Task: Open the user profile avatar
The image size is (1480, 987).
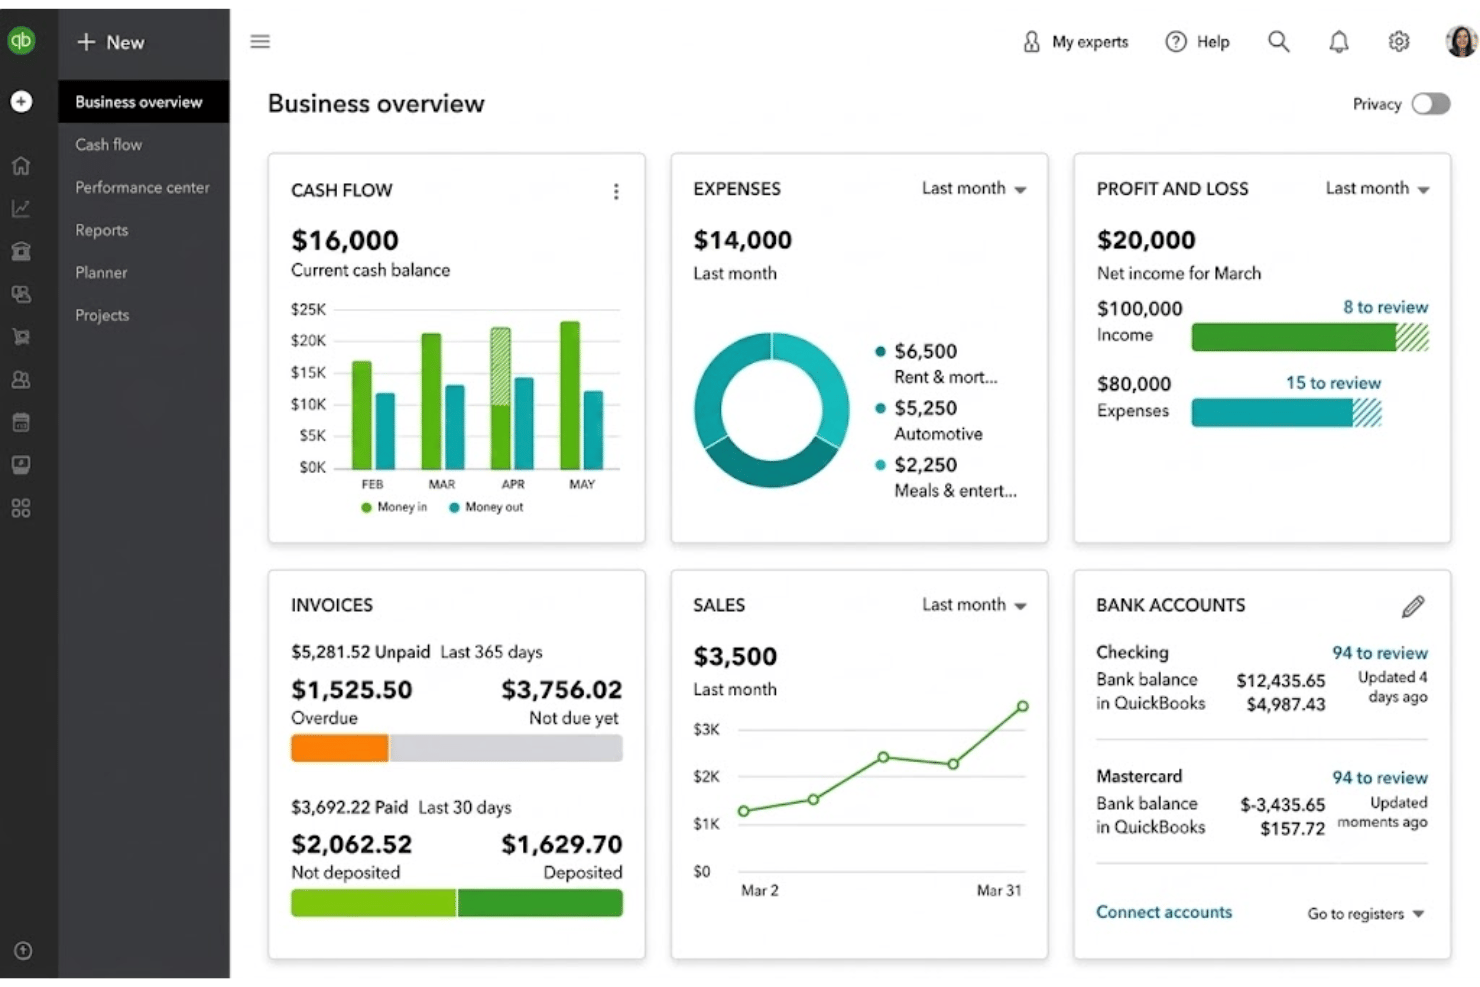Action: click(x=1461, y=41)
